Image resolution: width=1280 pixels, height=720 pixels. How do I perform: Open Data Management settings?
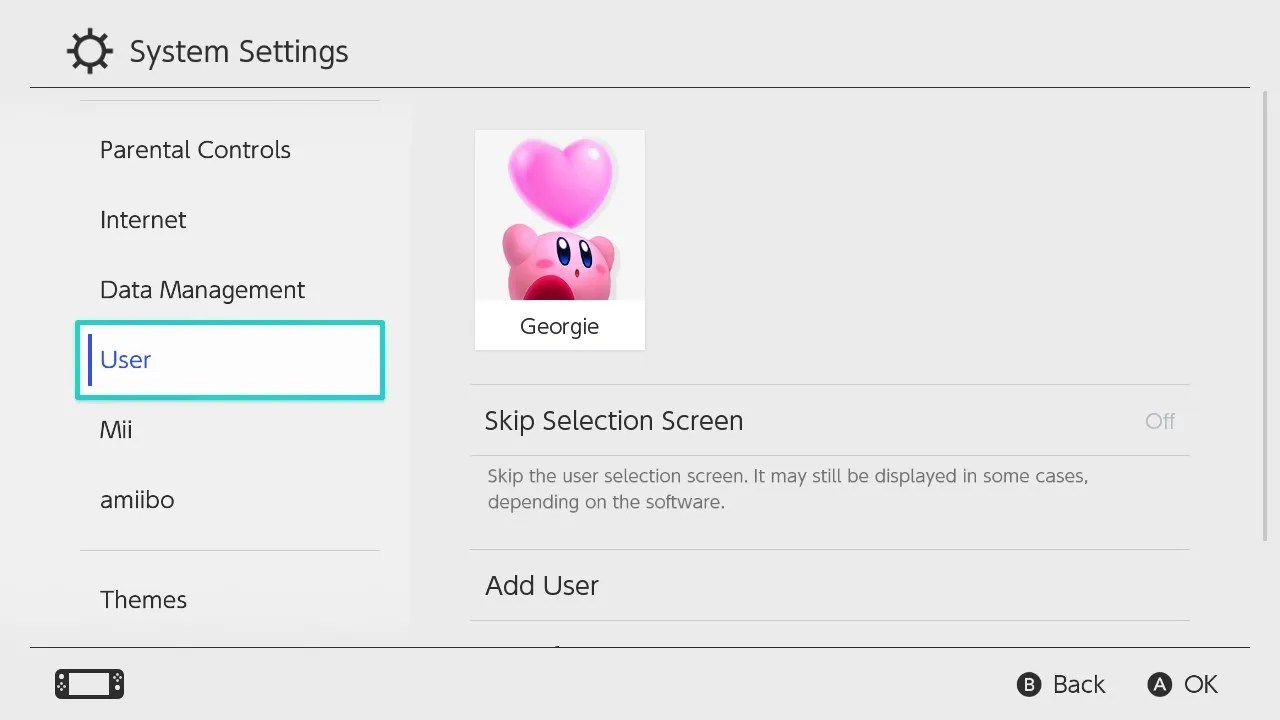[202, 290]
